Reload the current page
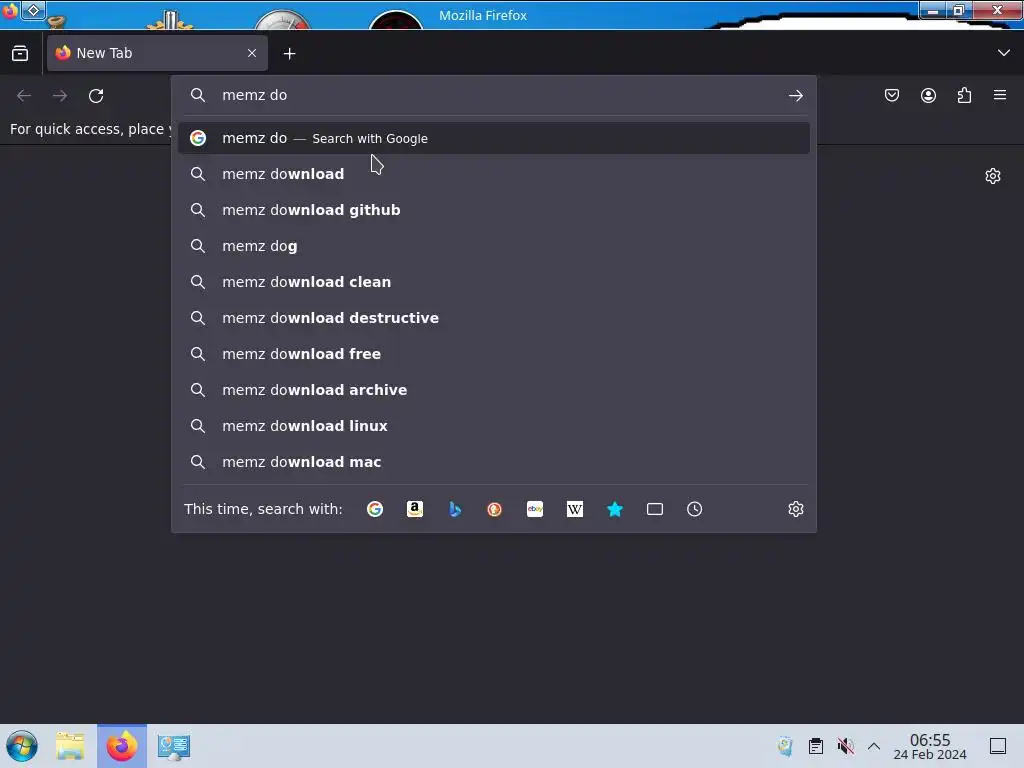Viewport: 1024px width, 768px height. click(96, 95)
